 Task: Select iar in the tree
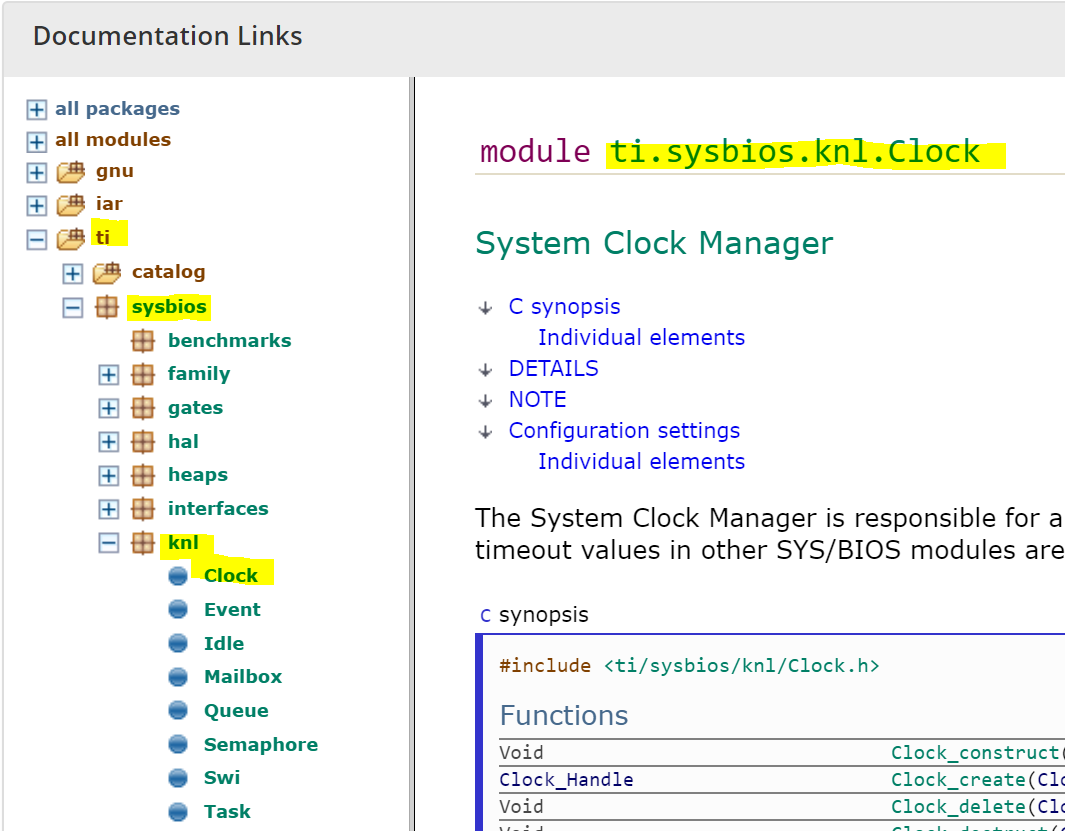(x=109, y=204)
